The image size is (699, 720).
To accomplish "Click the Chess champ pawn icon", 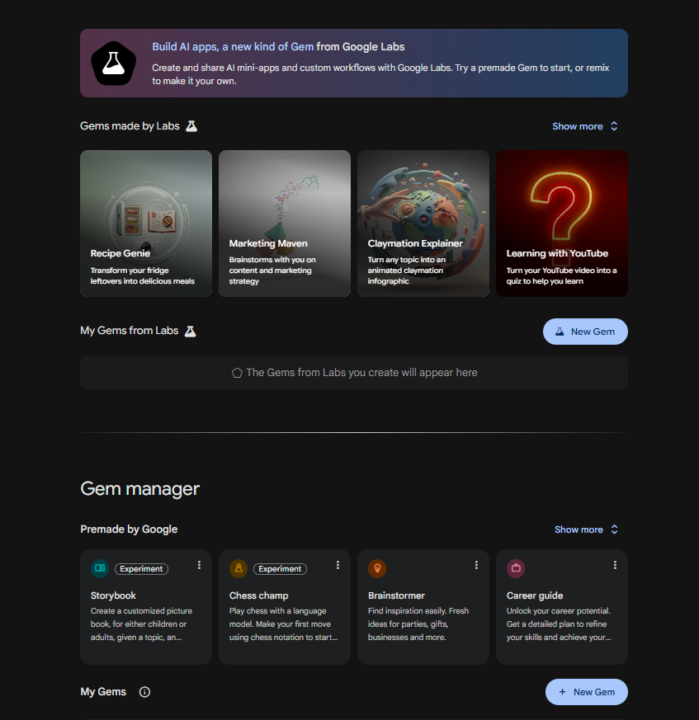I will tap(238, 568).
